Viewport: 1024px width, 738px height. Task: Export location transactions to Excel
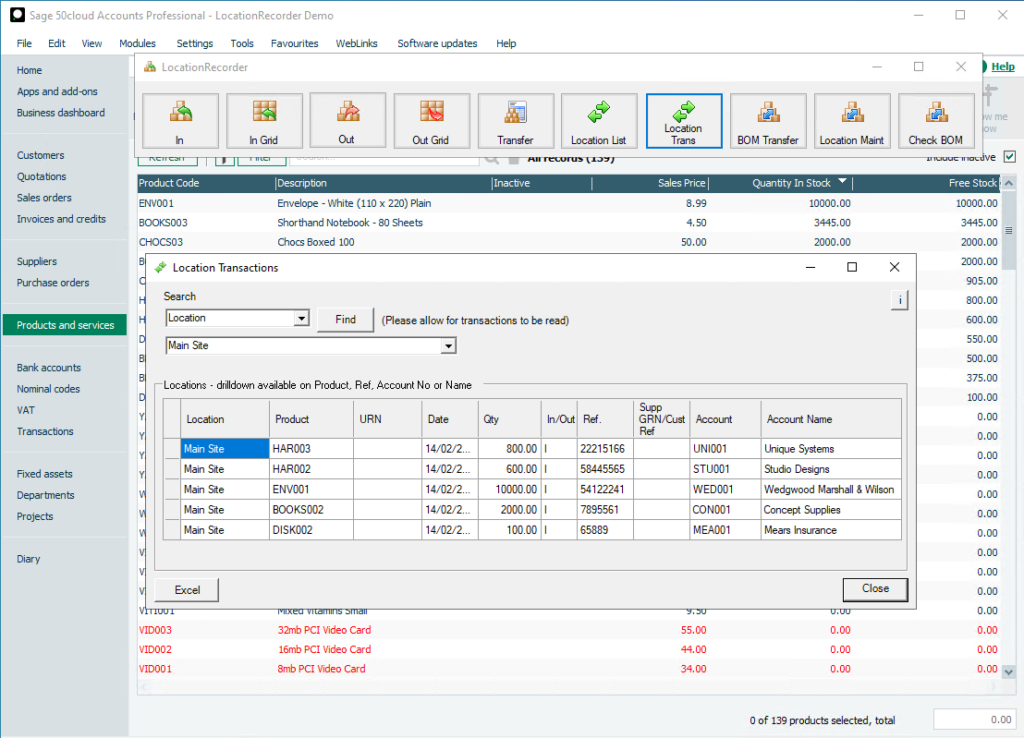click(185, 590)
